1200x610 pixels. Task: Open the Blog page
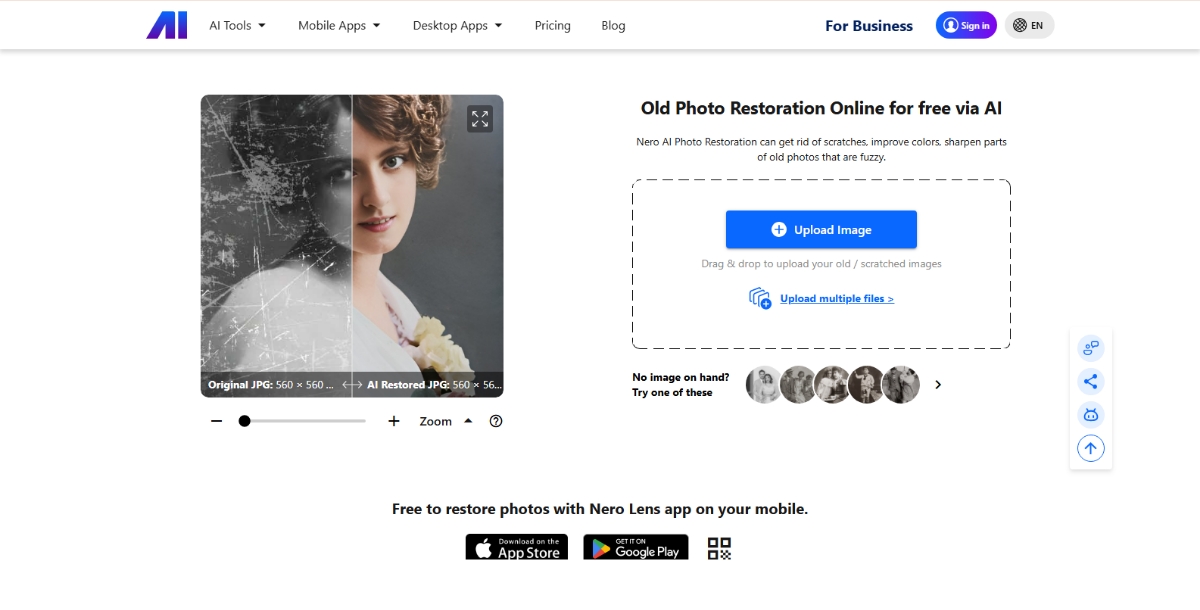coord(613,26)
